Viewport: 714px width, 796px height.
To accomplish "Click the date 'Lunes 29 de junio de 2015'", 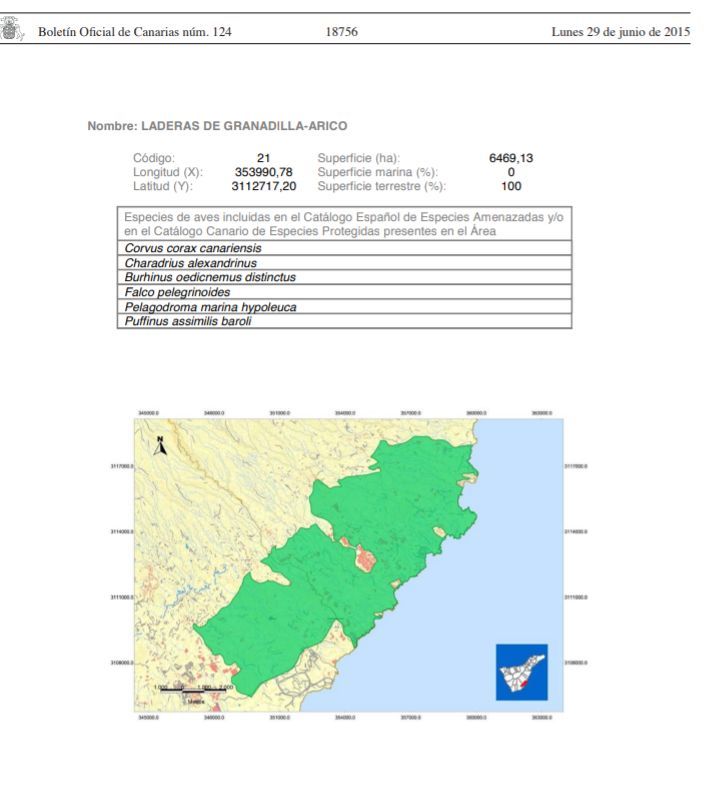I will (x=620, y=32).
